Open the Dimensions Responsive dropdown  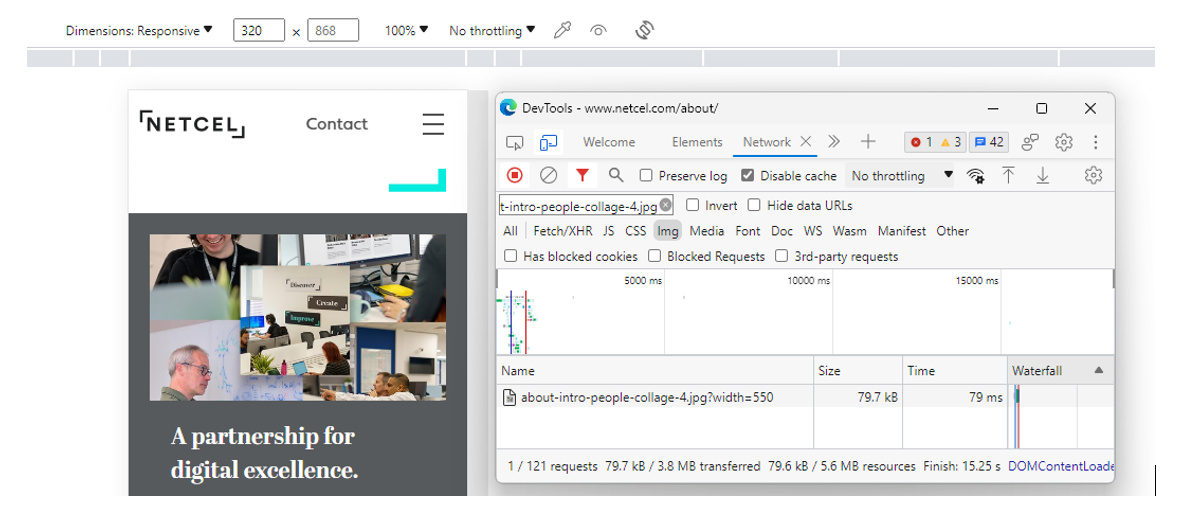[x=139, y=30]
